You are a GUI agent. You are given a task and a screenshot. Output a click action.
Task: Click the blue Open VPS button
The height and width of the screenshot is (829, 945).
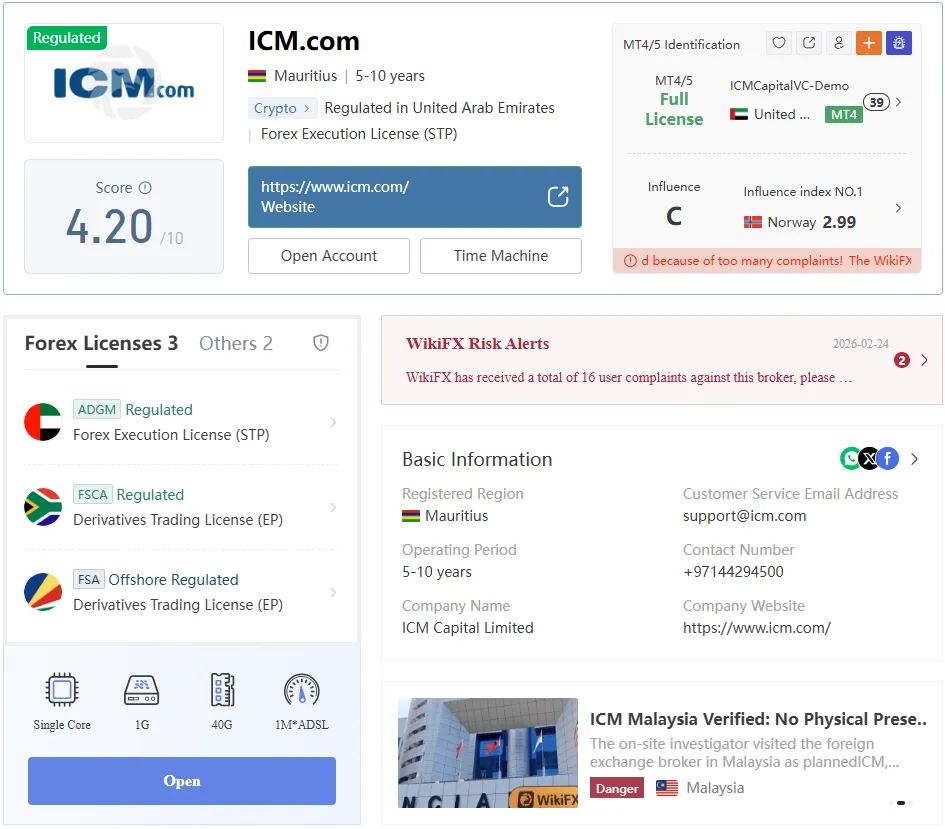click(x=182, y=781)
